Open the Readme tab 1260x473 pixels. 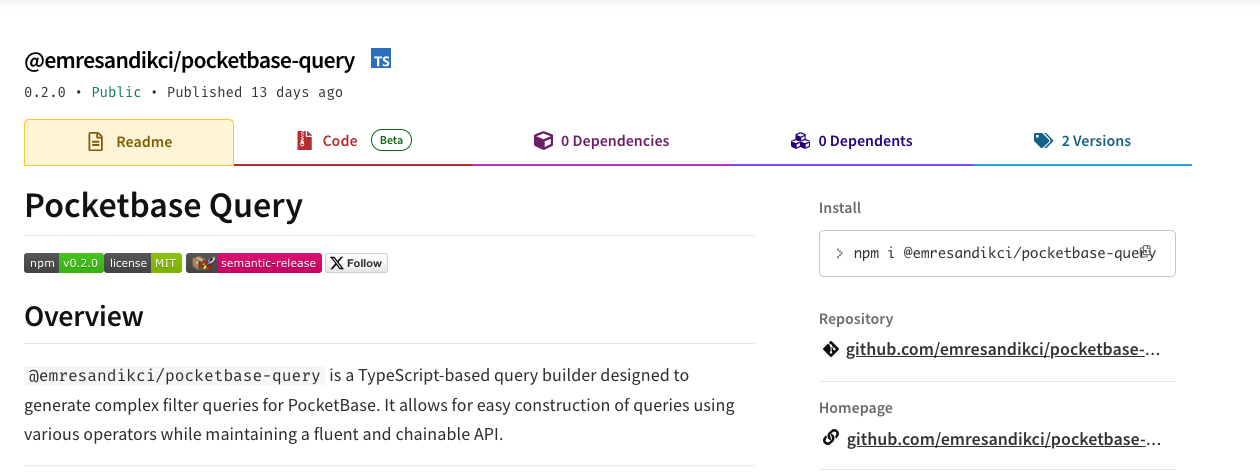click(129, 142)
